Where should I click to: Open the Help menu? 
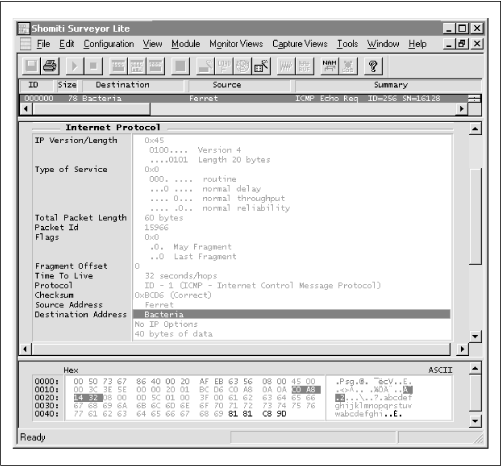[417, 44]
